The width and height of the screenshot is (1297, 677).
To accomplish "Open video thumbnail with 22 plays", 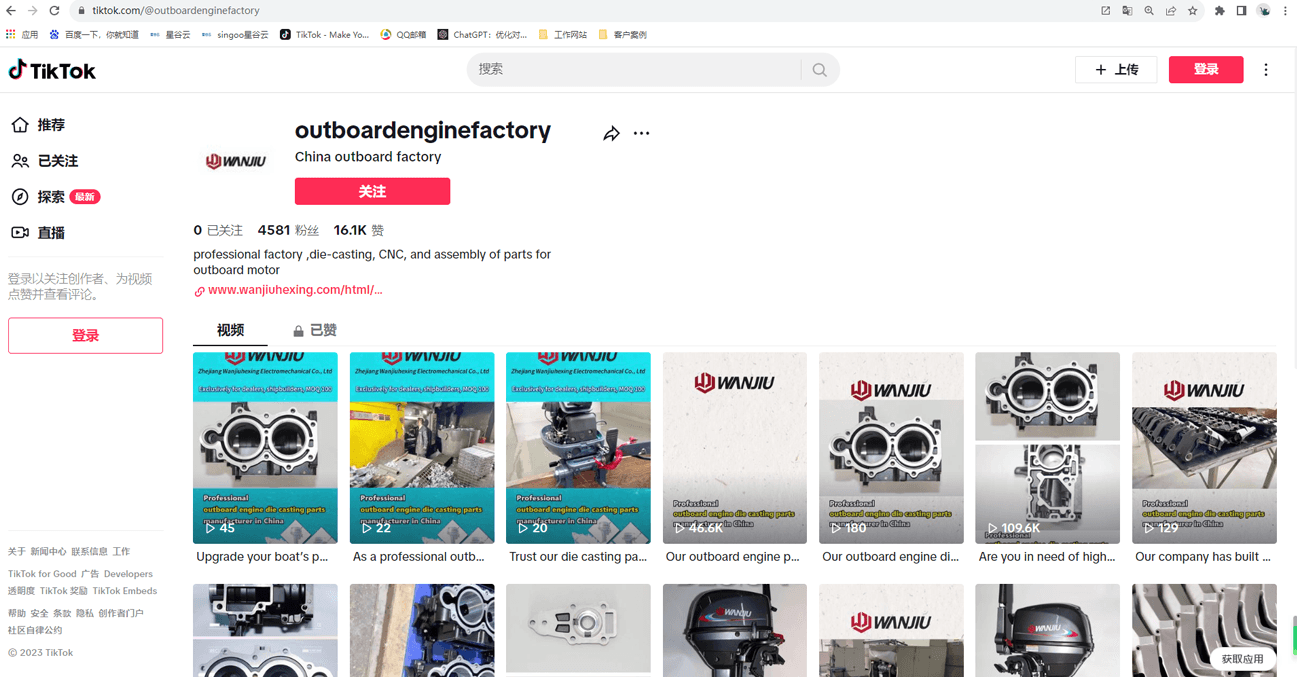I will click(x=422, y=448).
